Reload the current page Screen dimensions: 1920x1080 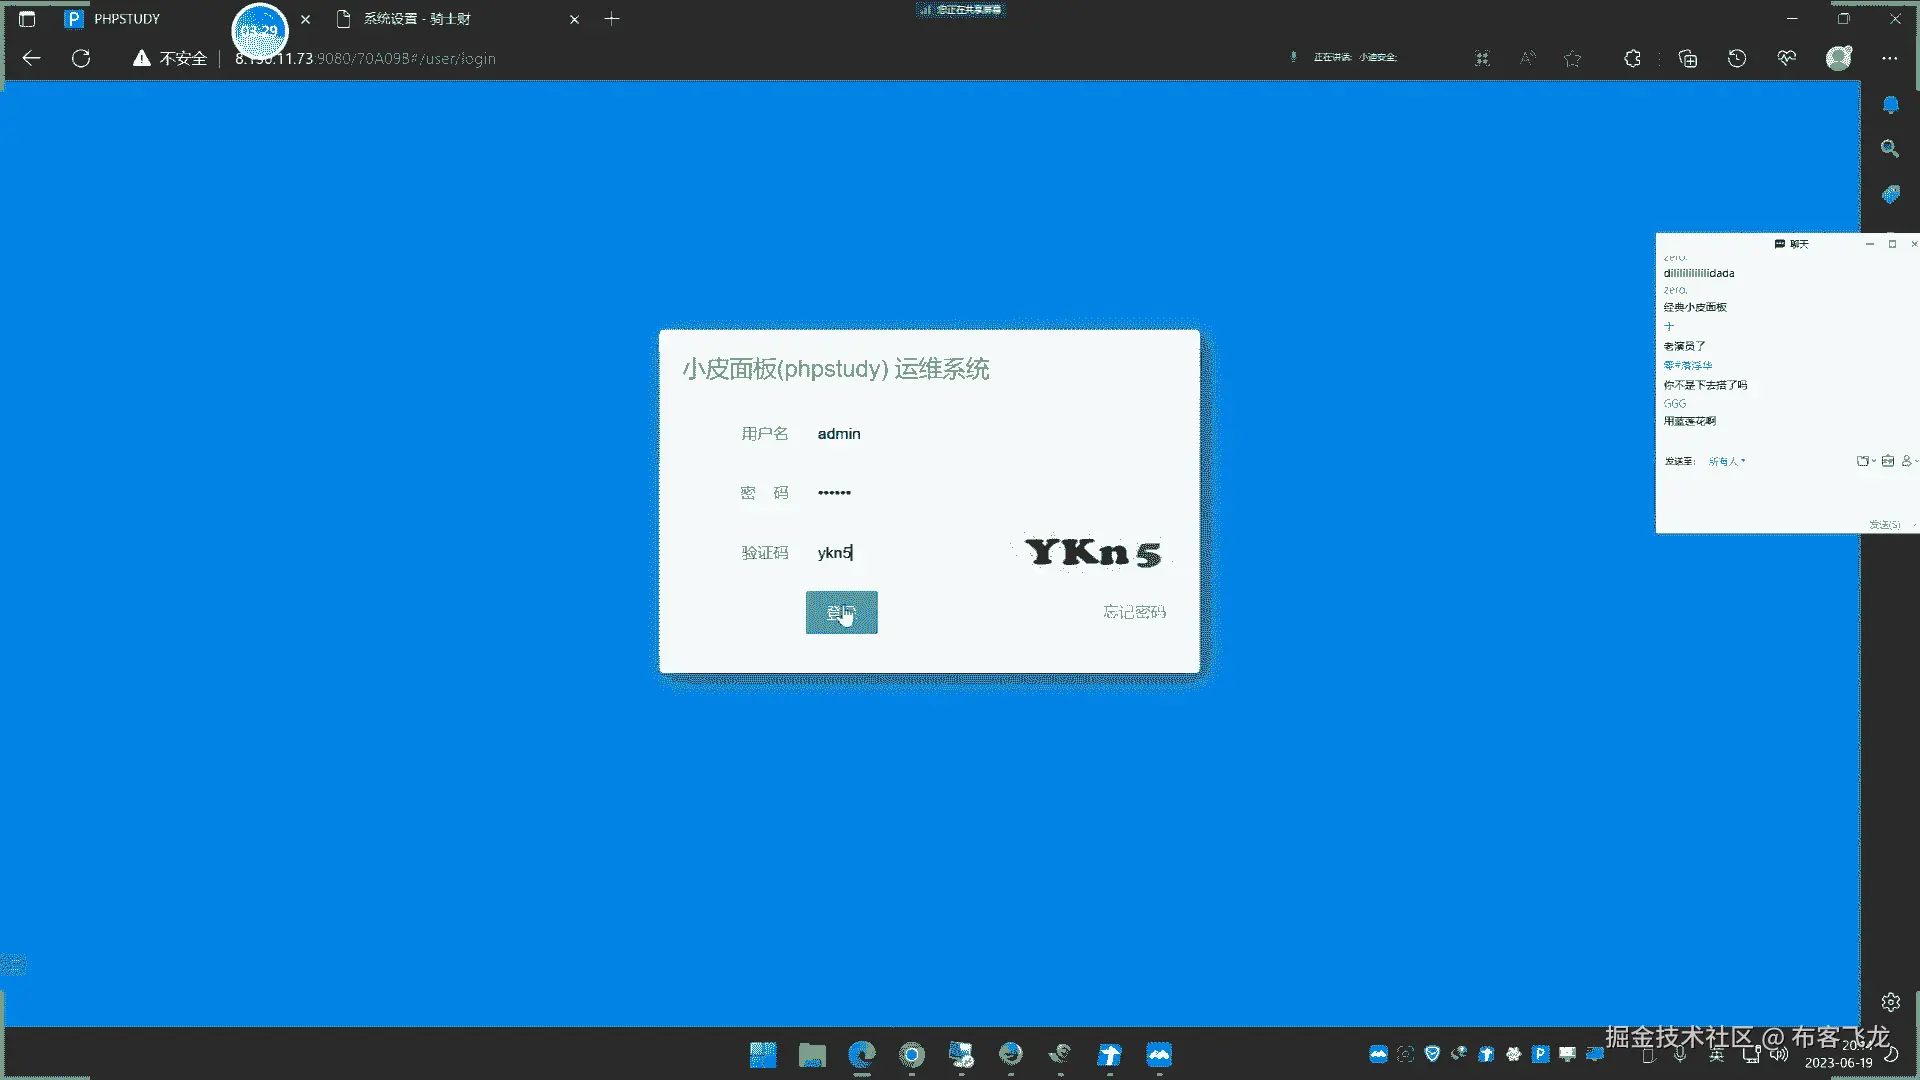[x=81, y=59]
